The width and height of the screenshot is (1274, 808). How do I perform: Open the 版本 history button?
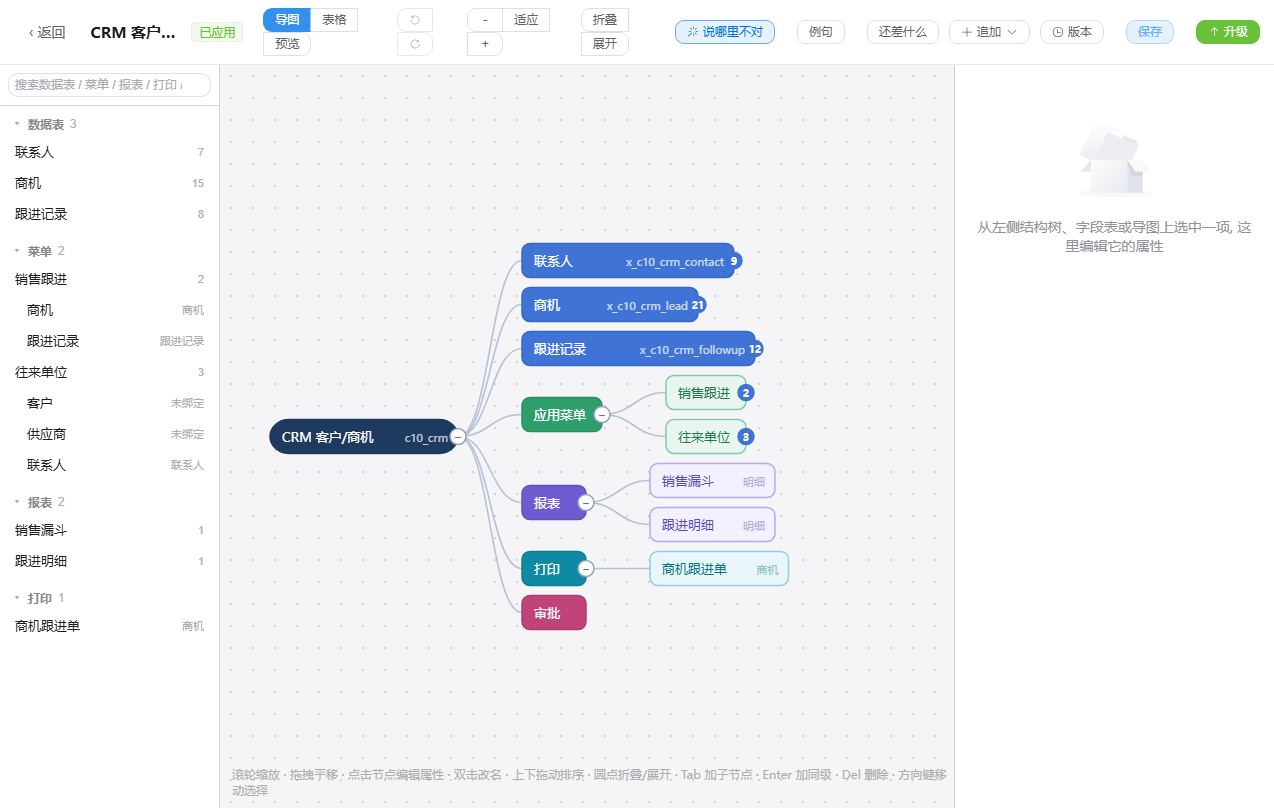[1072, 32]
